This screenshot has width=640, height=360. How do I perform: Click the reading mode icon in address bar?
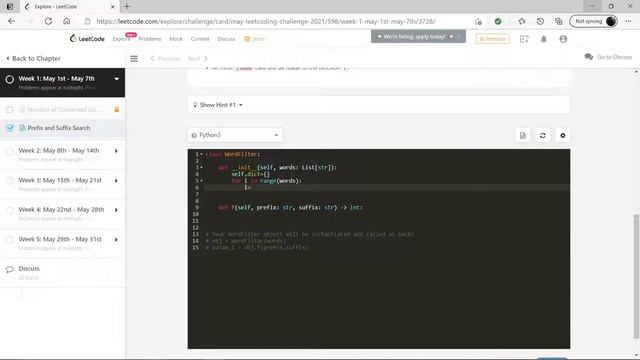(x=478, y=21)
